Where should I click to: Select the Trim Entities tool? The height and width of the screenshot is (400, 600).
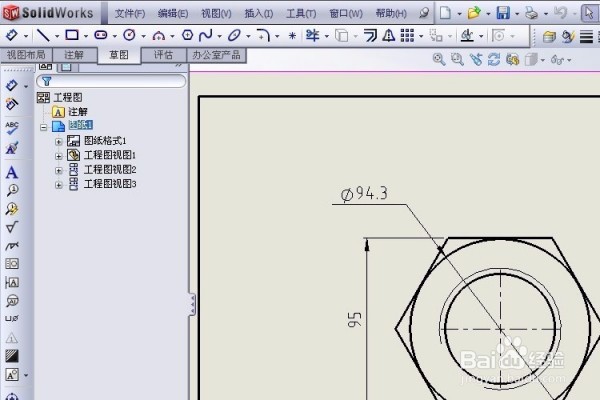(x=313, y=36)
